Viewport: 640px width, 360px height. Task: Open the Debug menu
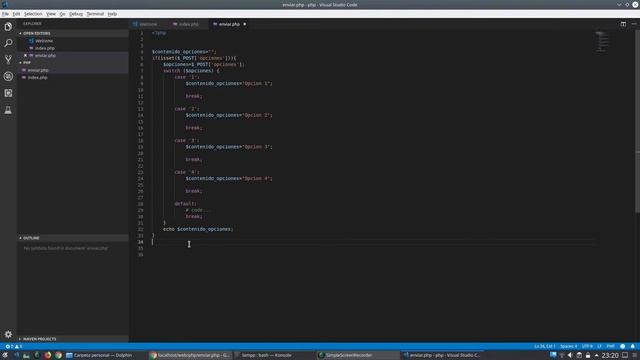click(76, 14)
